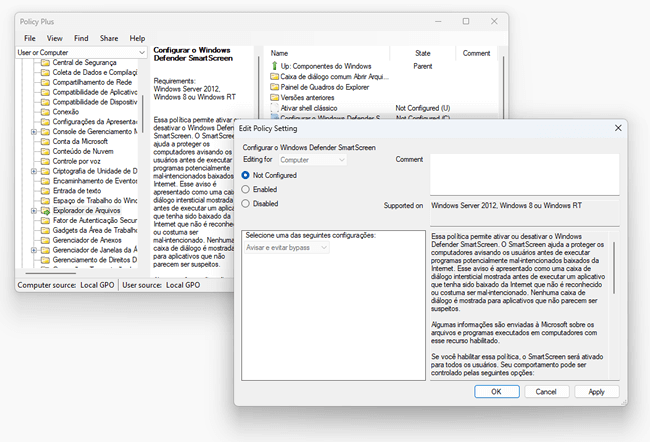Click the Ativar shell clássico policy icon
Screen dimensions: 650x442
tap(274, 108)
